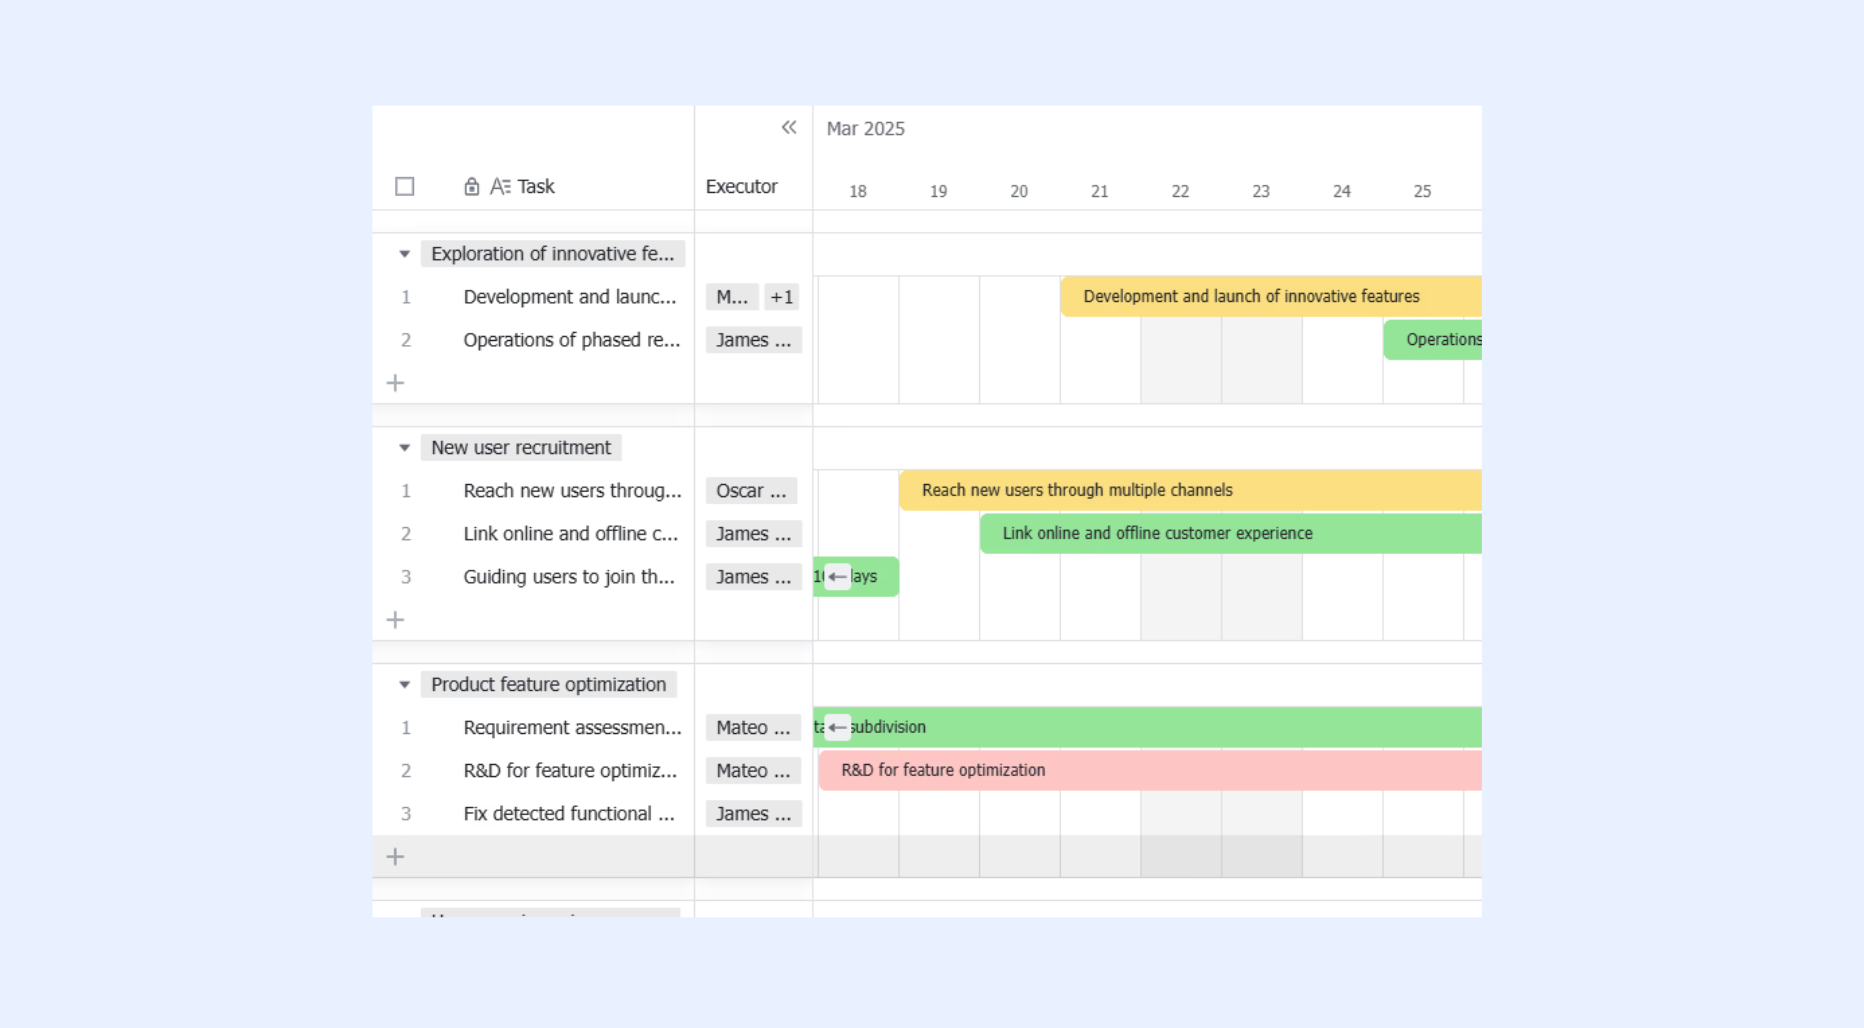Collapse the task panel with double-chevron icon

point(789,128)
